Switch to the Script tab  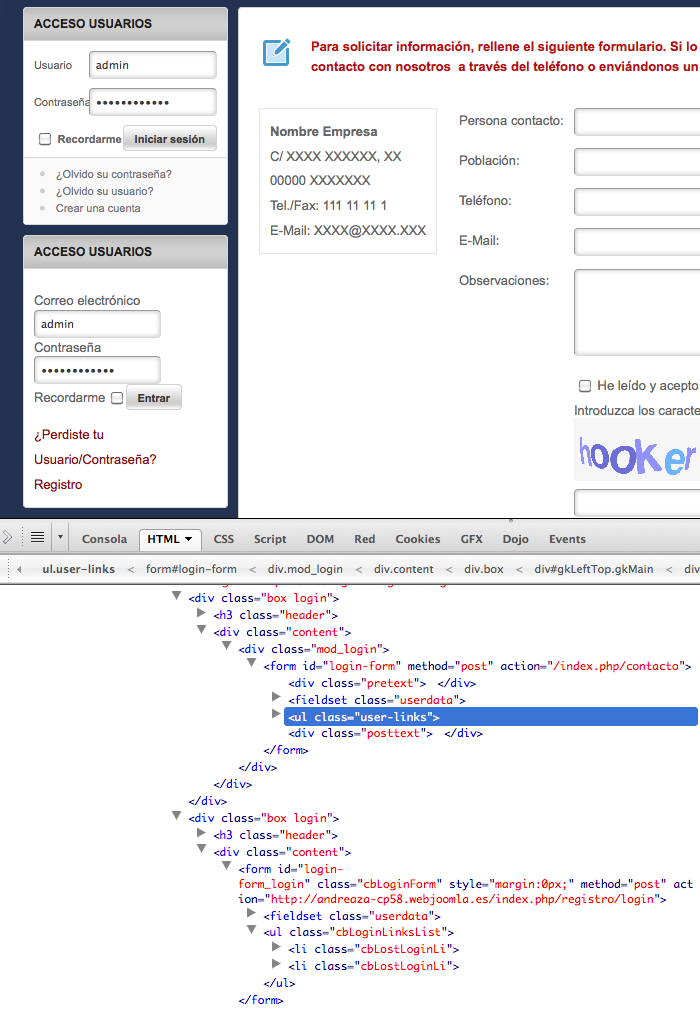coord(270,539)
